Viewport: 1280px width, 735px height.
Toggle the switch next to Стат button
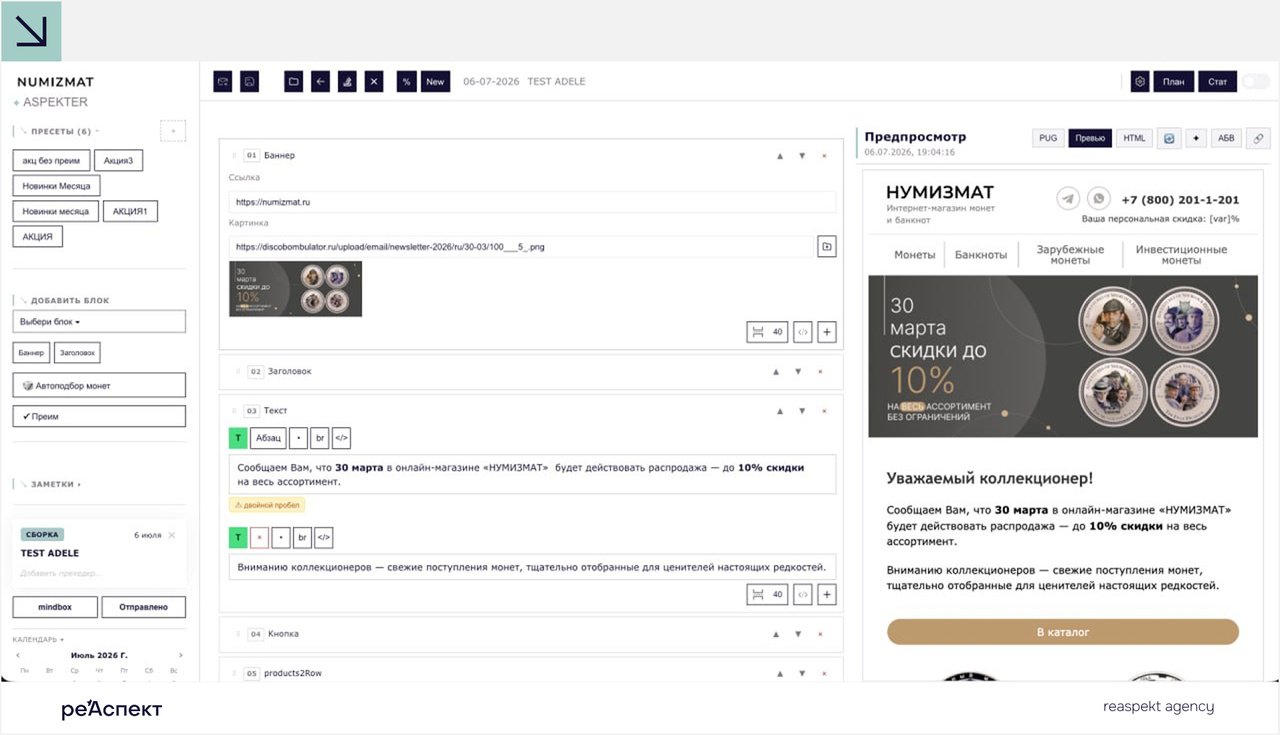[1255, 82]
